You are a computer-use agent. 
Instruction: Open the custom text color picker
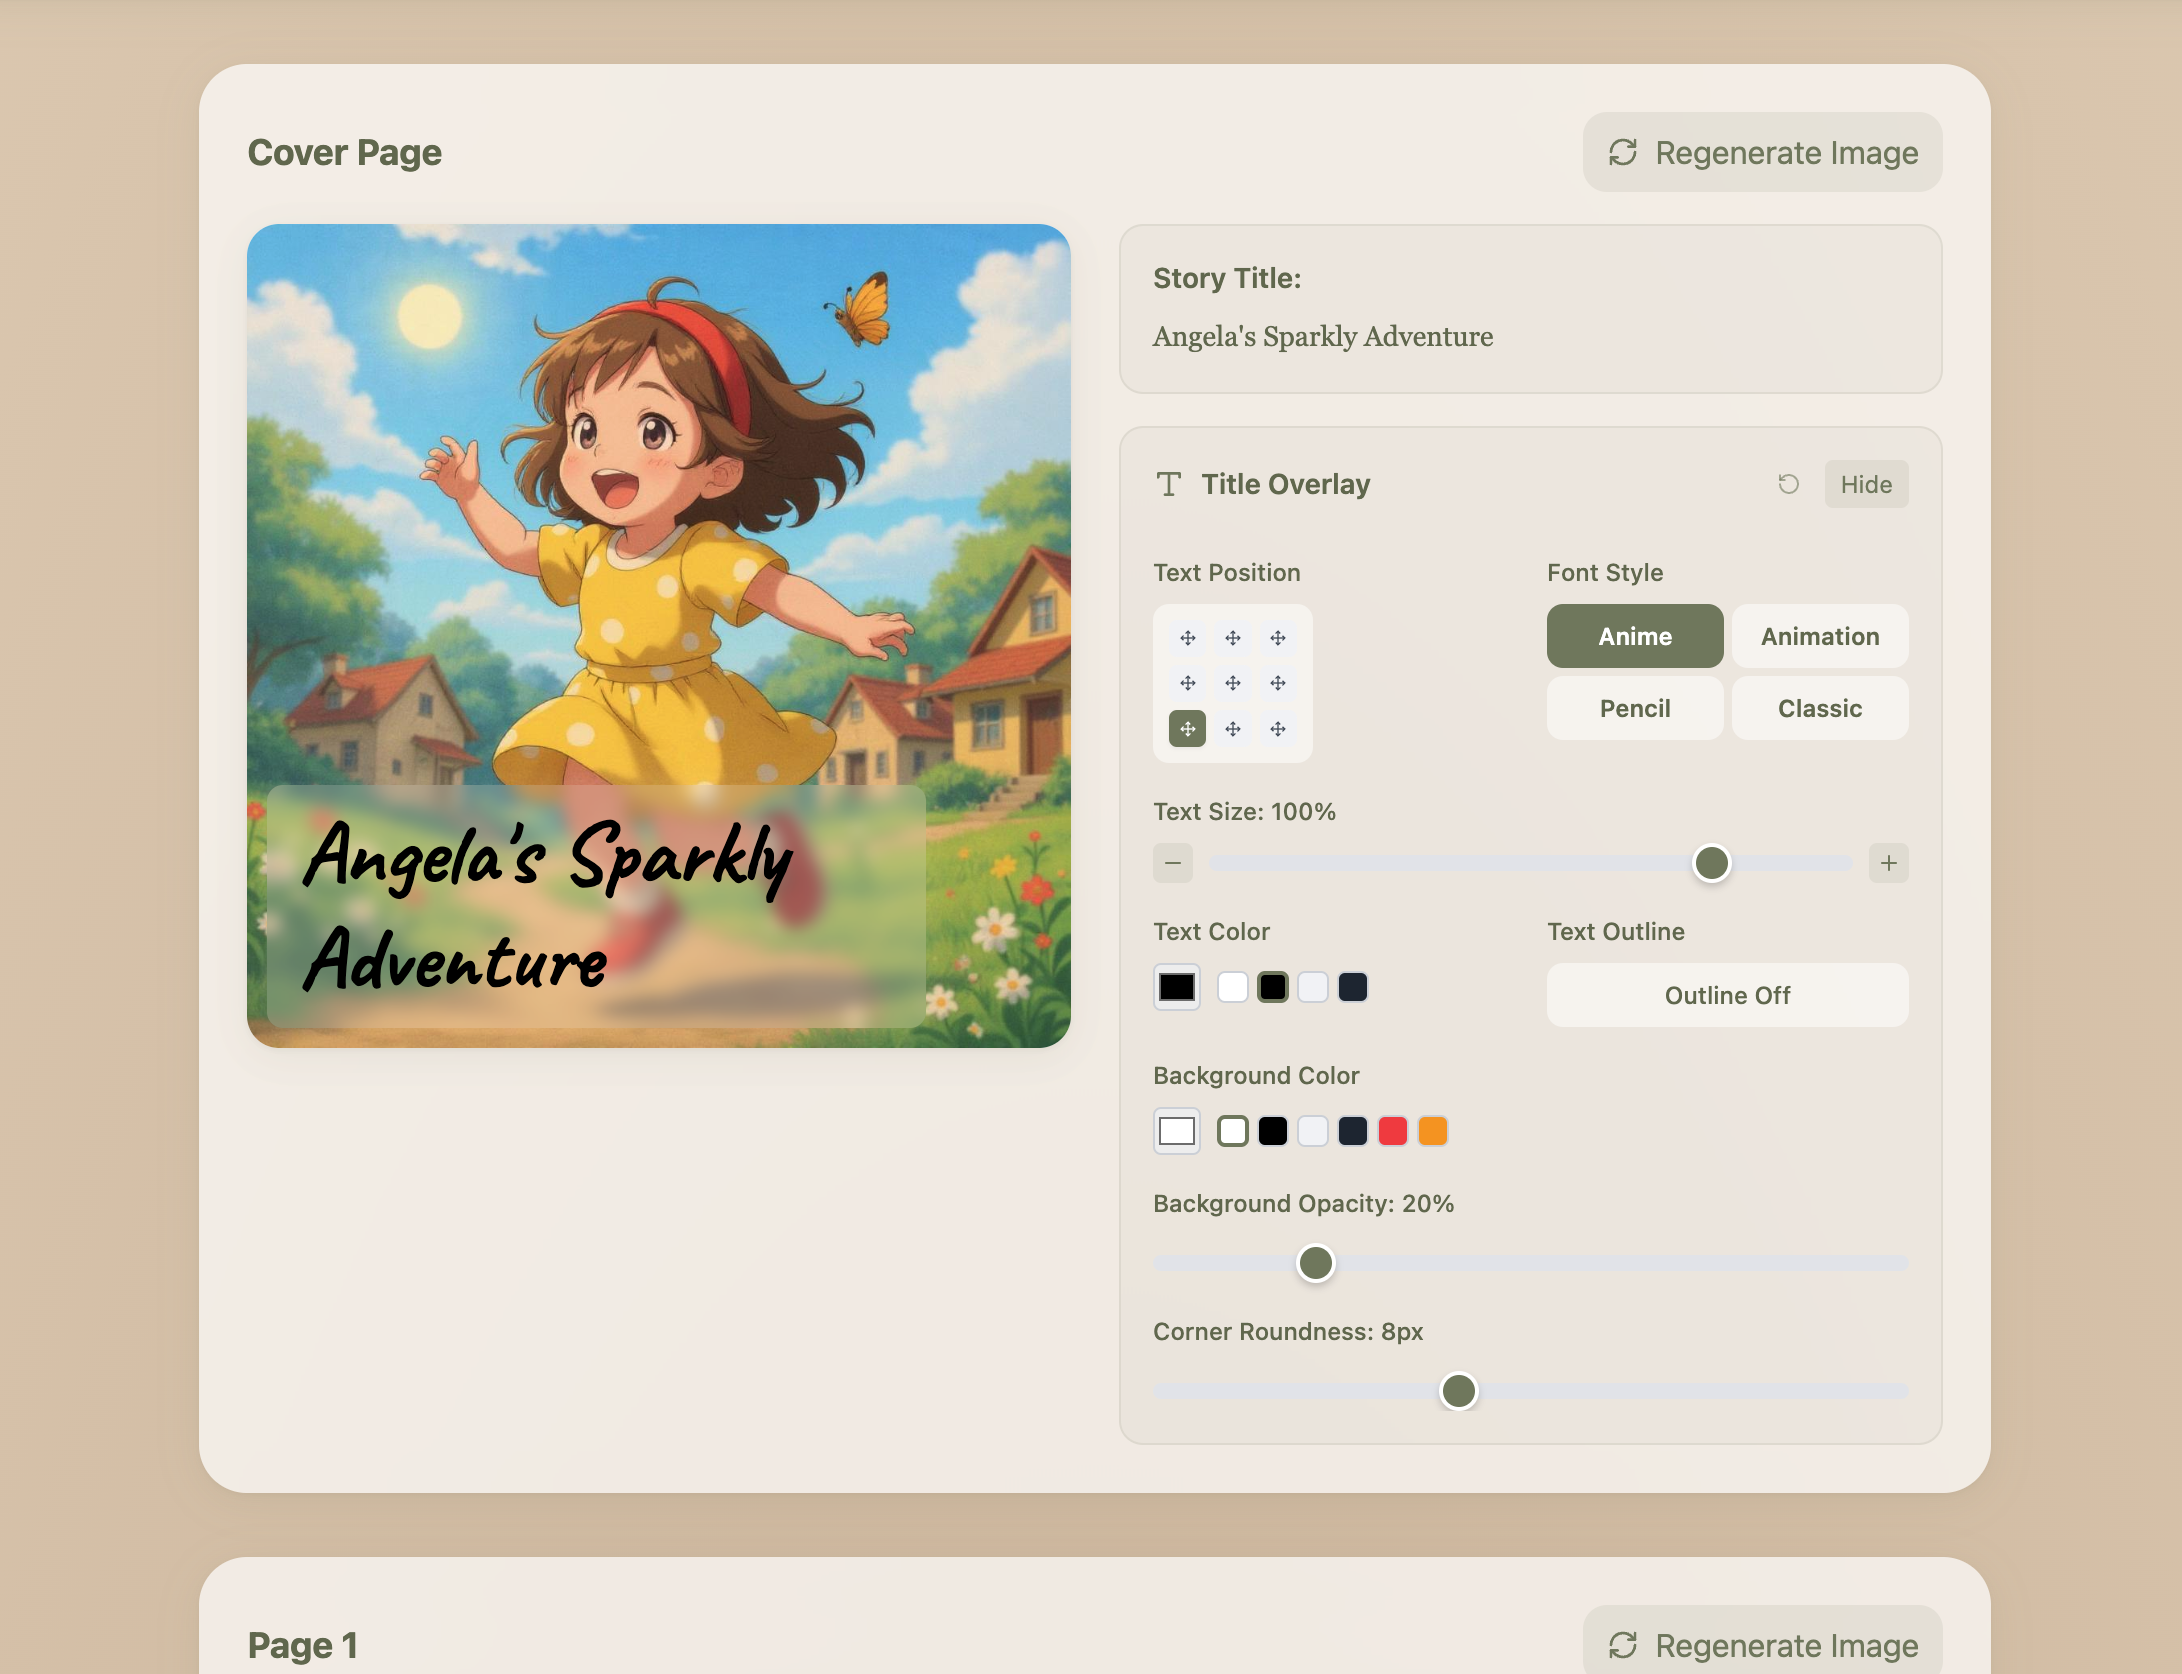(1176, 987)
